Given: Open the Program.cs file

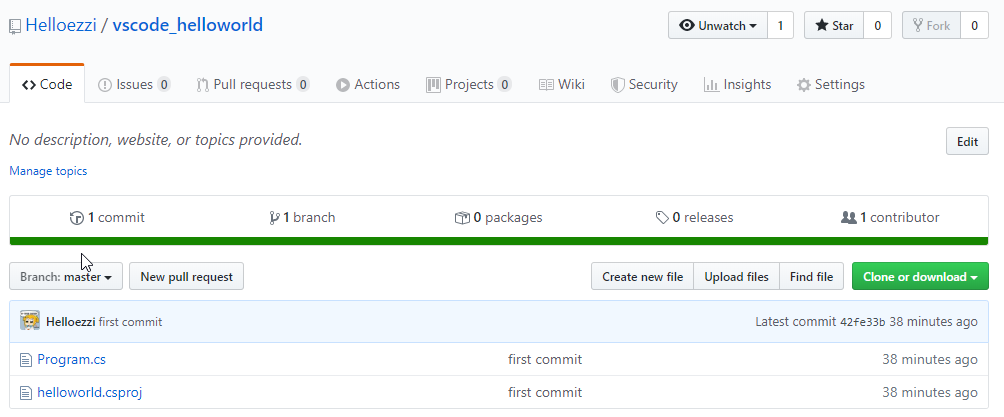Looking at the screenshot, I should tap(72, 359).
